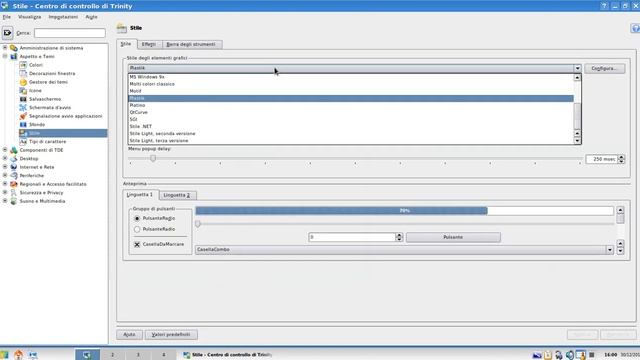Click the Plastik style dropdown arrow
The width and height of the screenshot is (640, 360).
[x=577, y=68]
